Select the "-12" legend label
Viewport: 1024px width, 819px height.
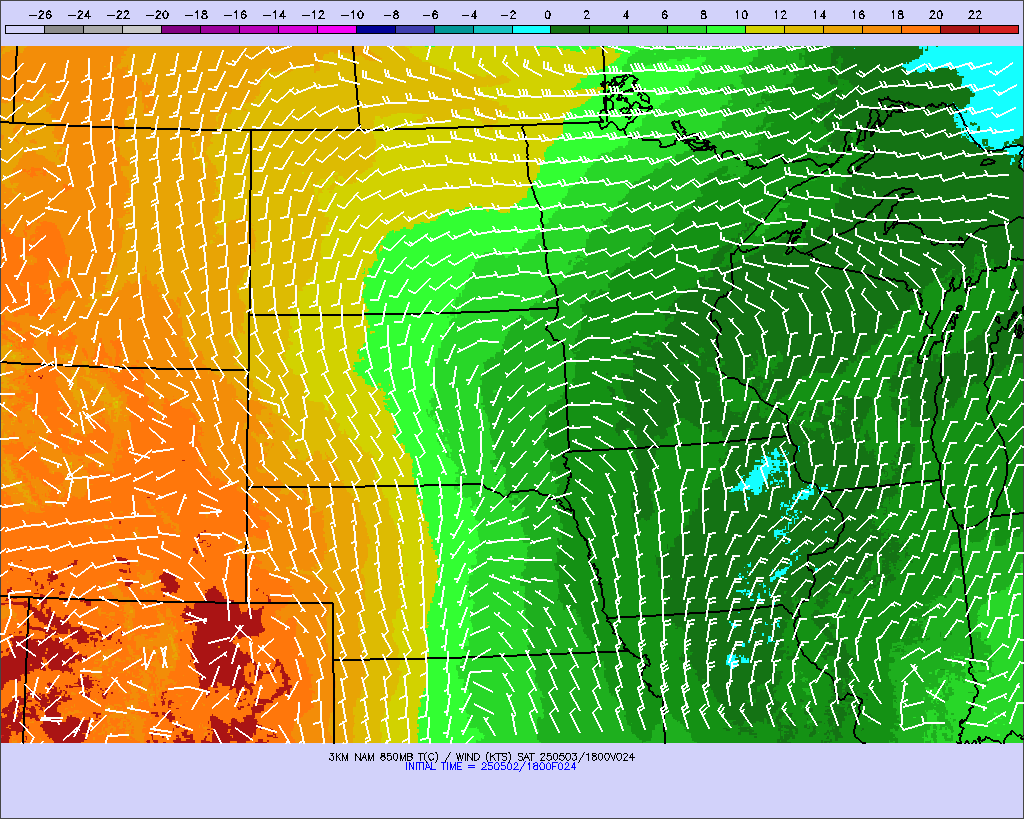pyautogui.click(x=313, y=14)
